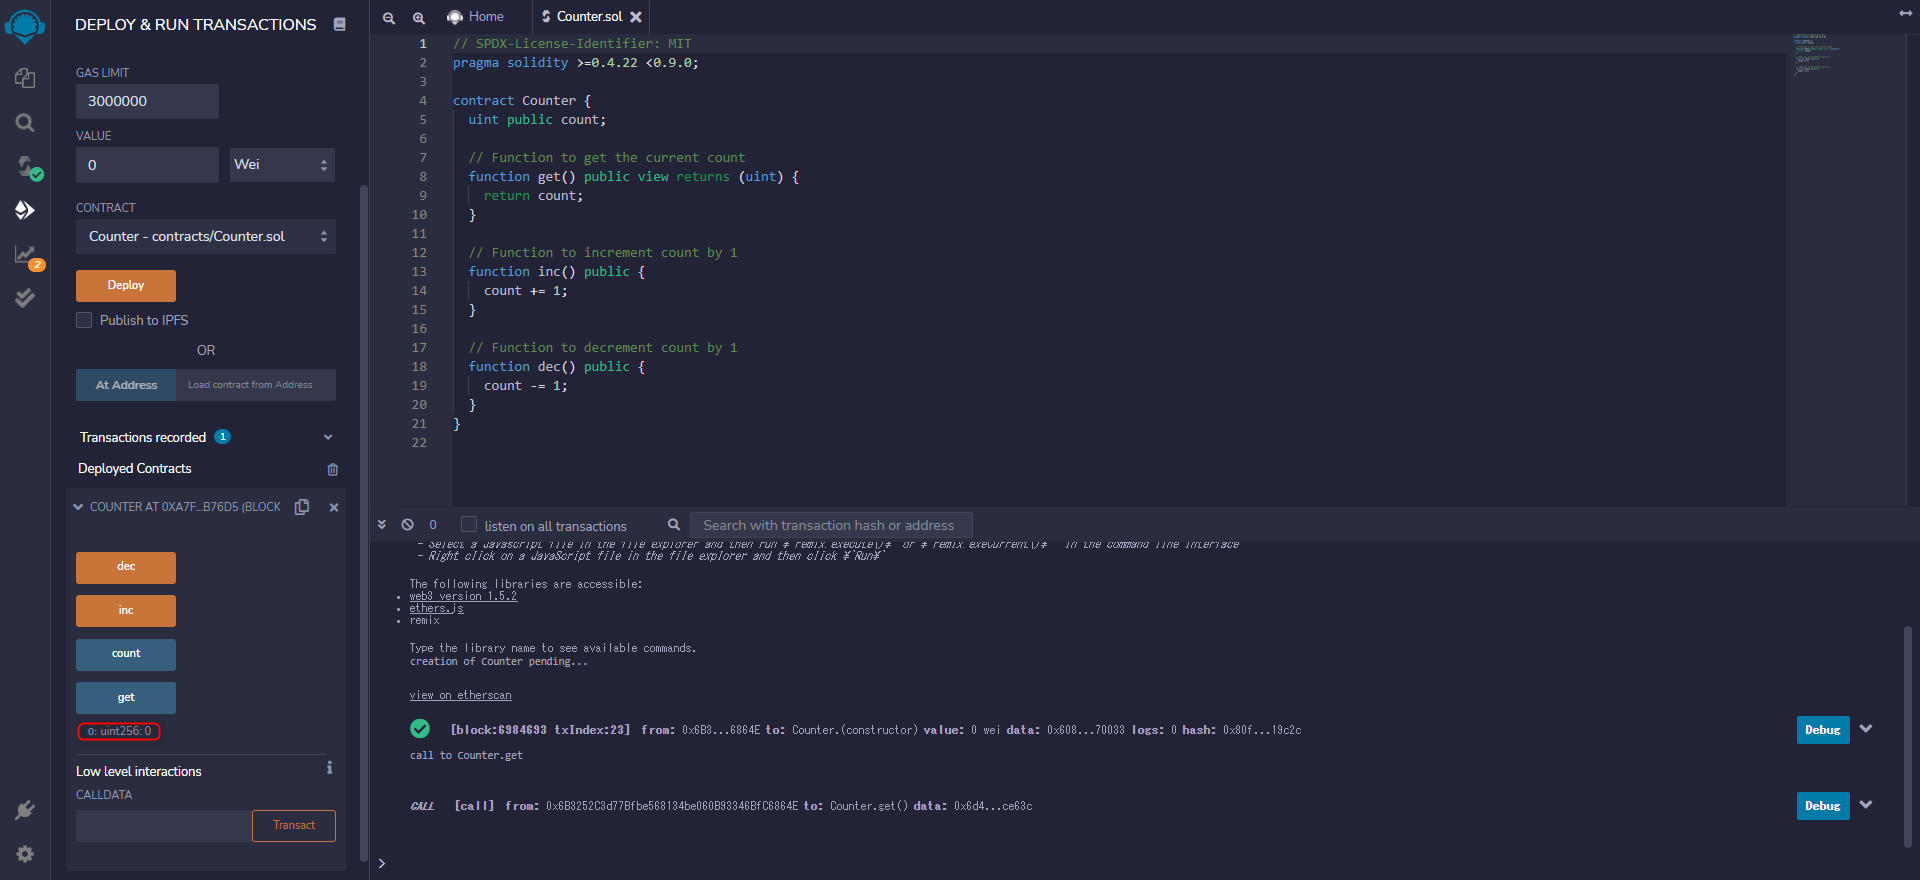
Task: Open the Search in files icon
Action: tap(25, 122)
